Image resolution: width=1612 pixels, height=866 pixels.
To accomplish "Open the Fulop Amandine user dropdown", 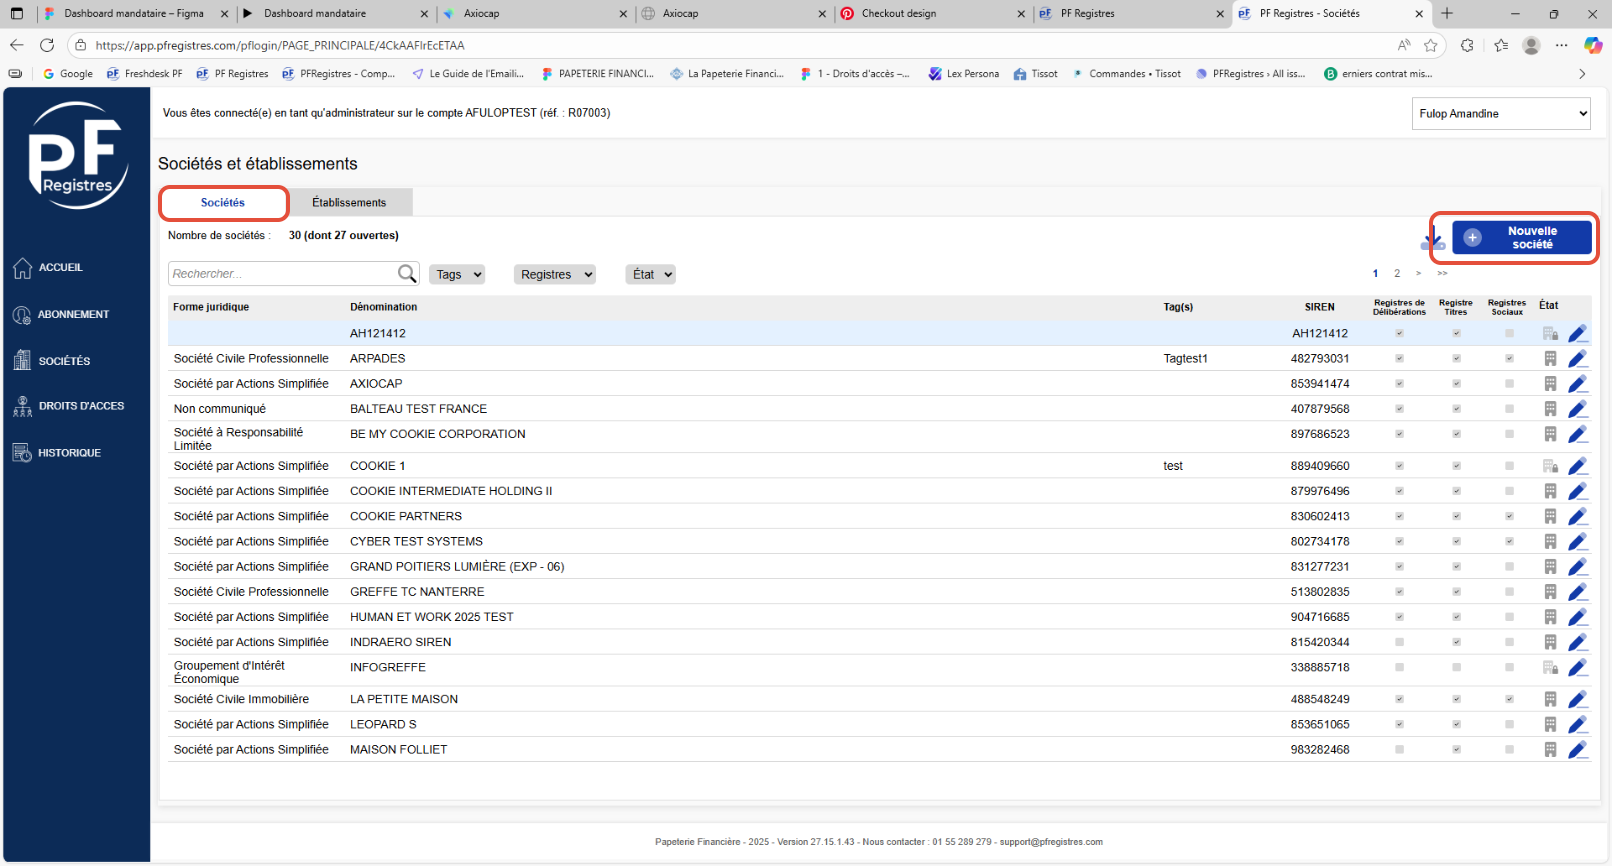I will coord(1501,113).
